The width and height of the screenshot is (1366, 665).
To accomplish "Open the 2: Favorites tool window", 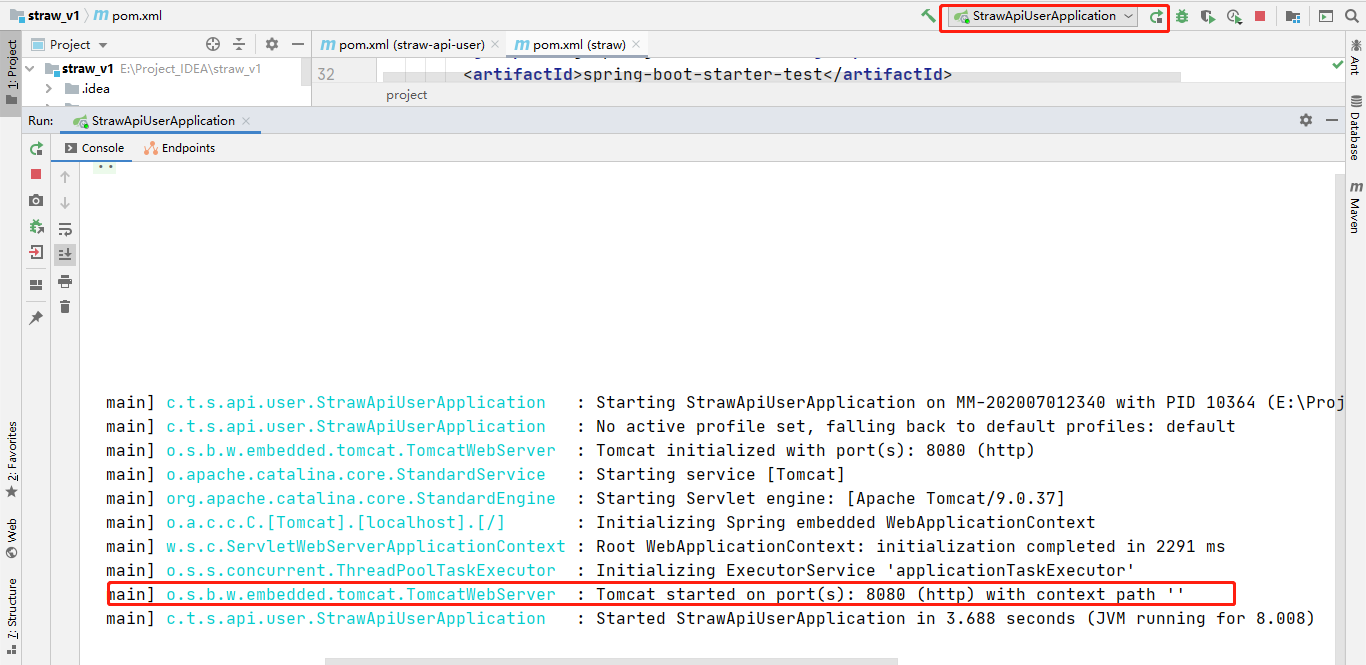I will (x=11, y=459).
